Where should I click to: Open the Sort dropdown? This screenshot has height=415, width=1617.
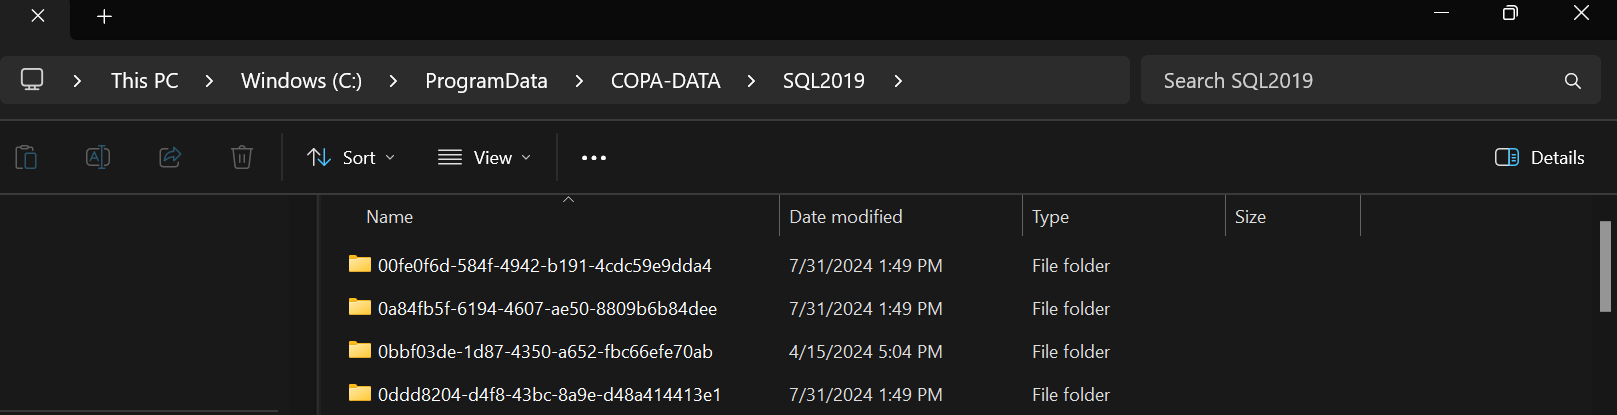coord(351,158)
